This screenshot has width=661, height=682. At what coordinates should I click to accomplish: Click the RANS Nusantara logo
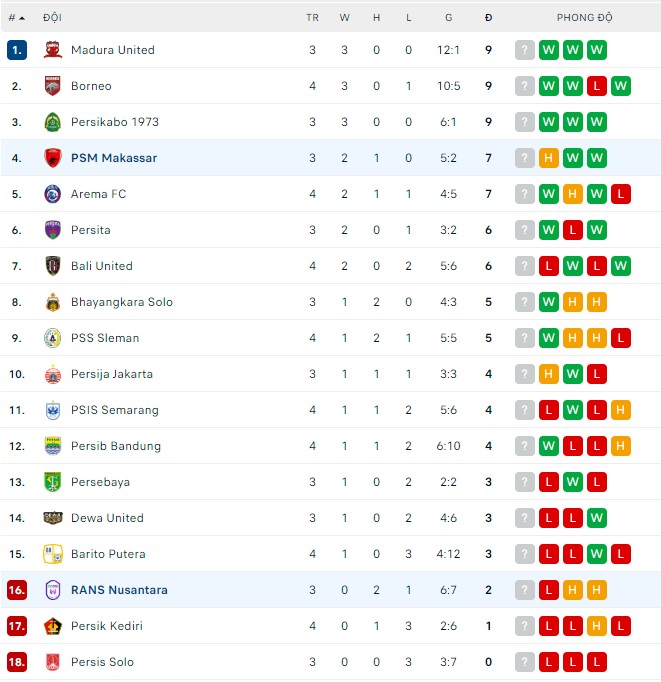click(x=53, y=590)
